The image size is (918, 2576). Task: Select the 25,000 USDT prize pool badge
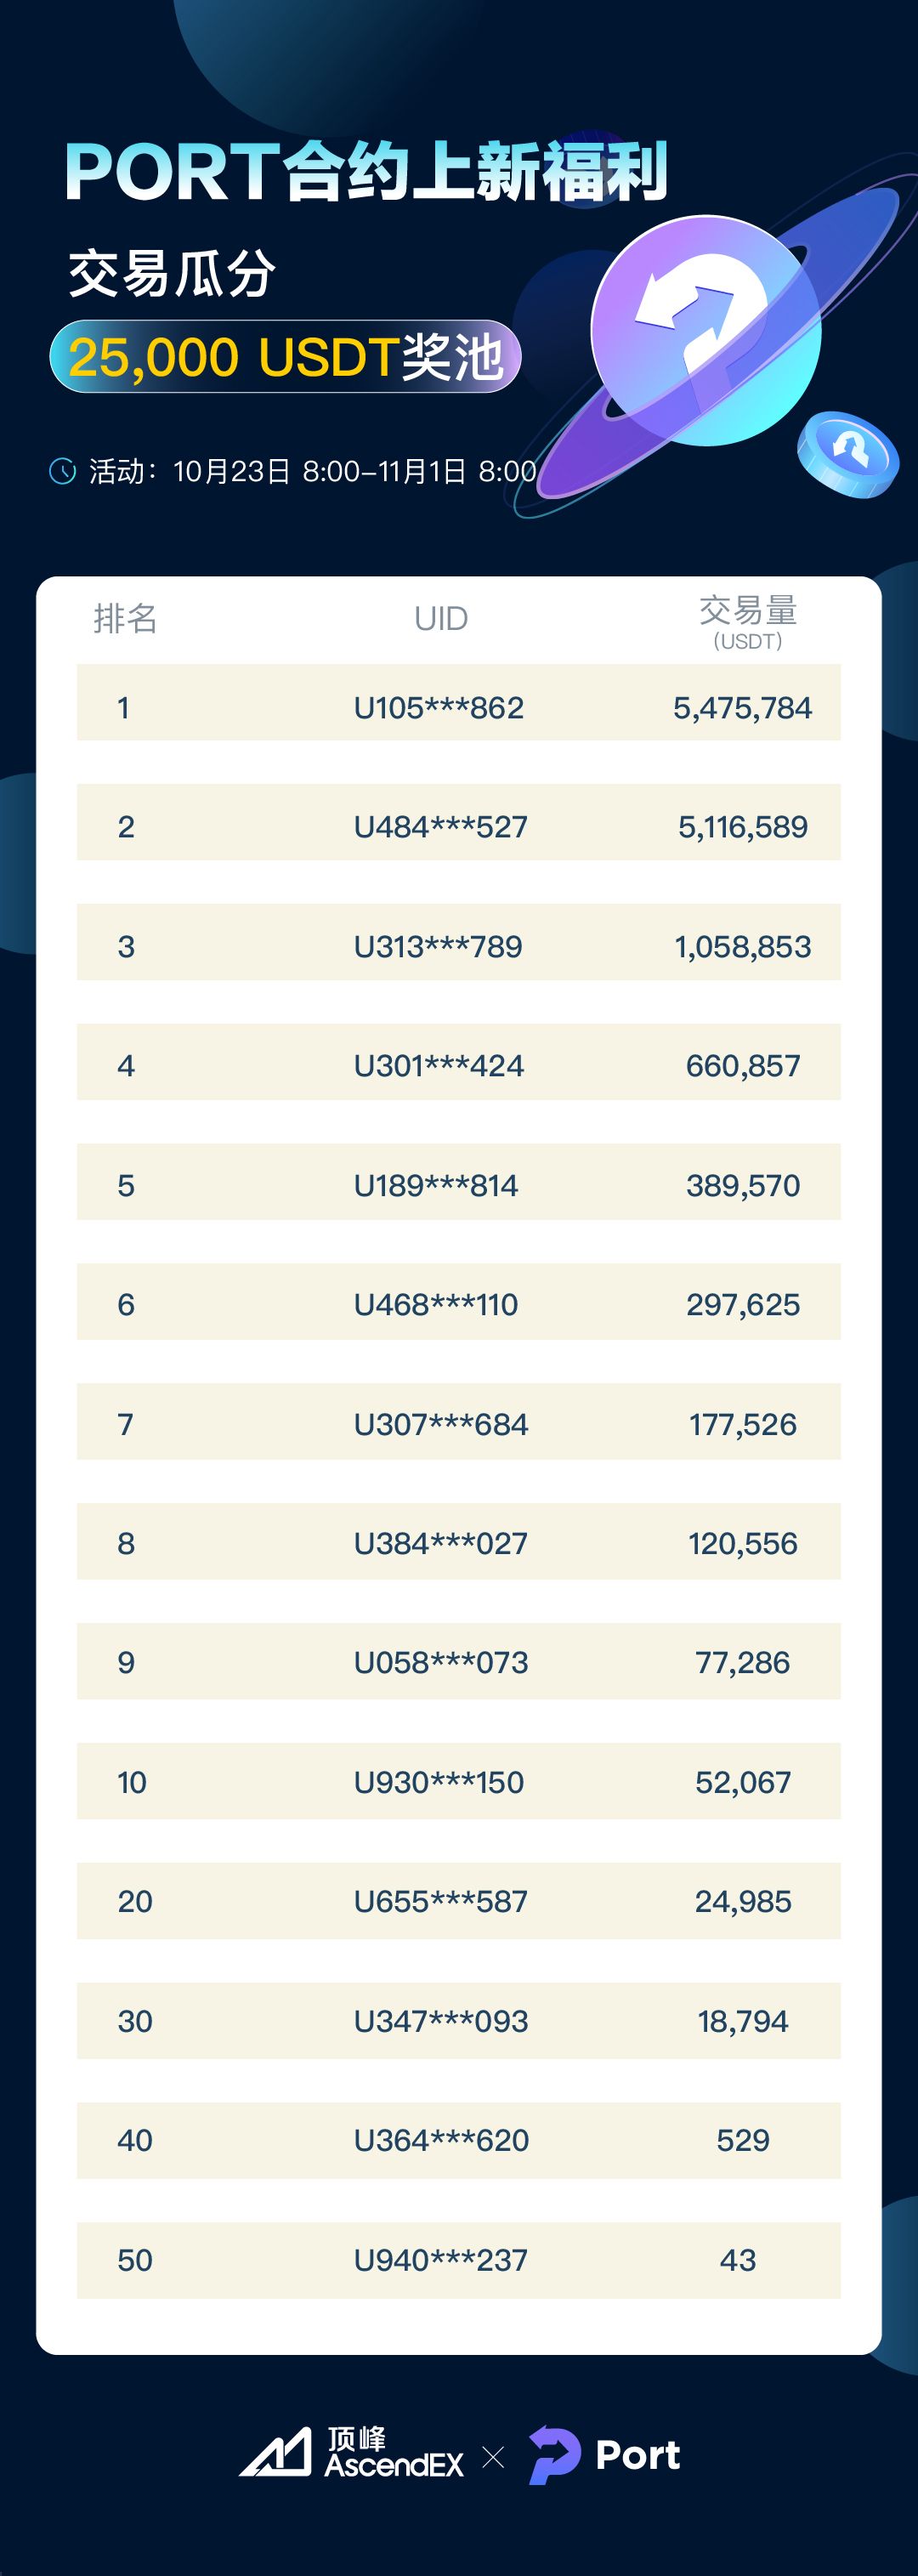[285, 357]
